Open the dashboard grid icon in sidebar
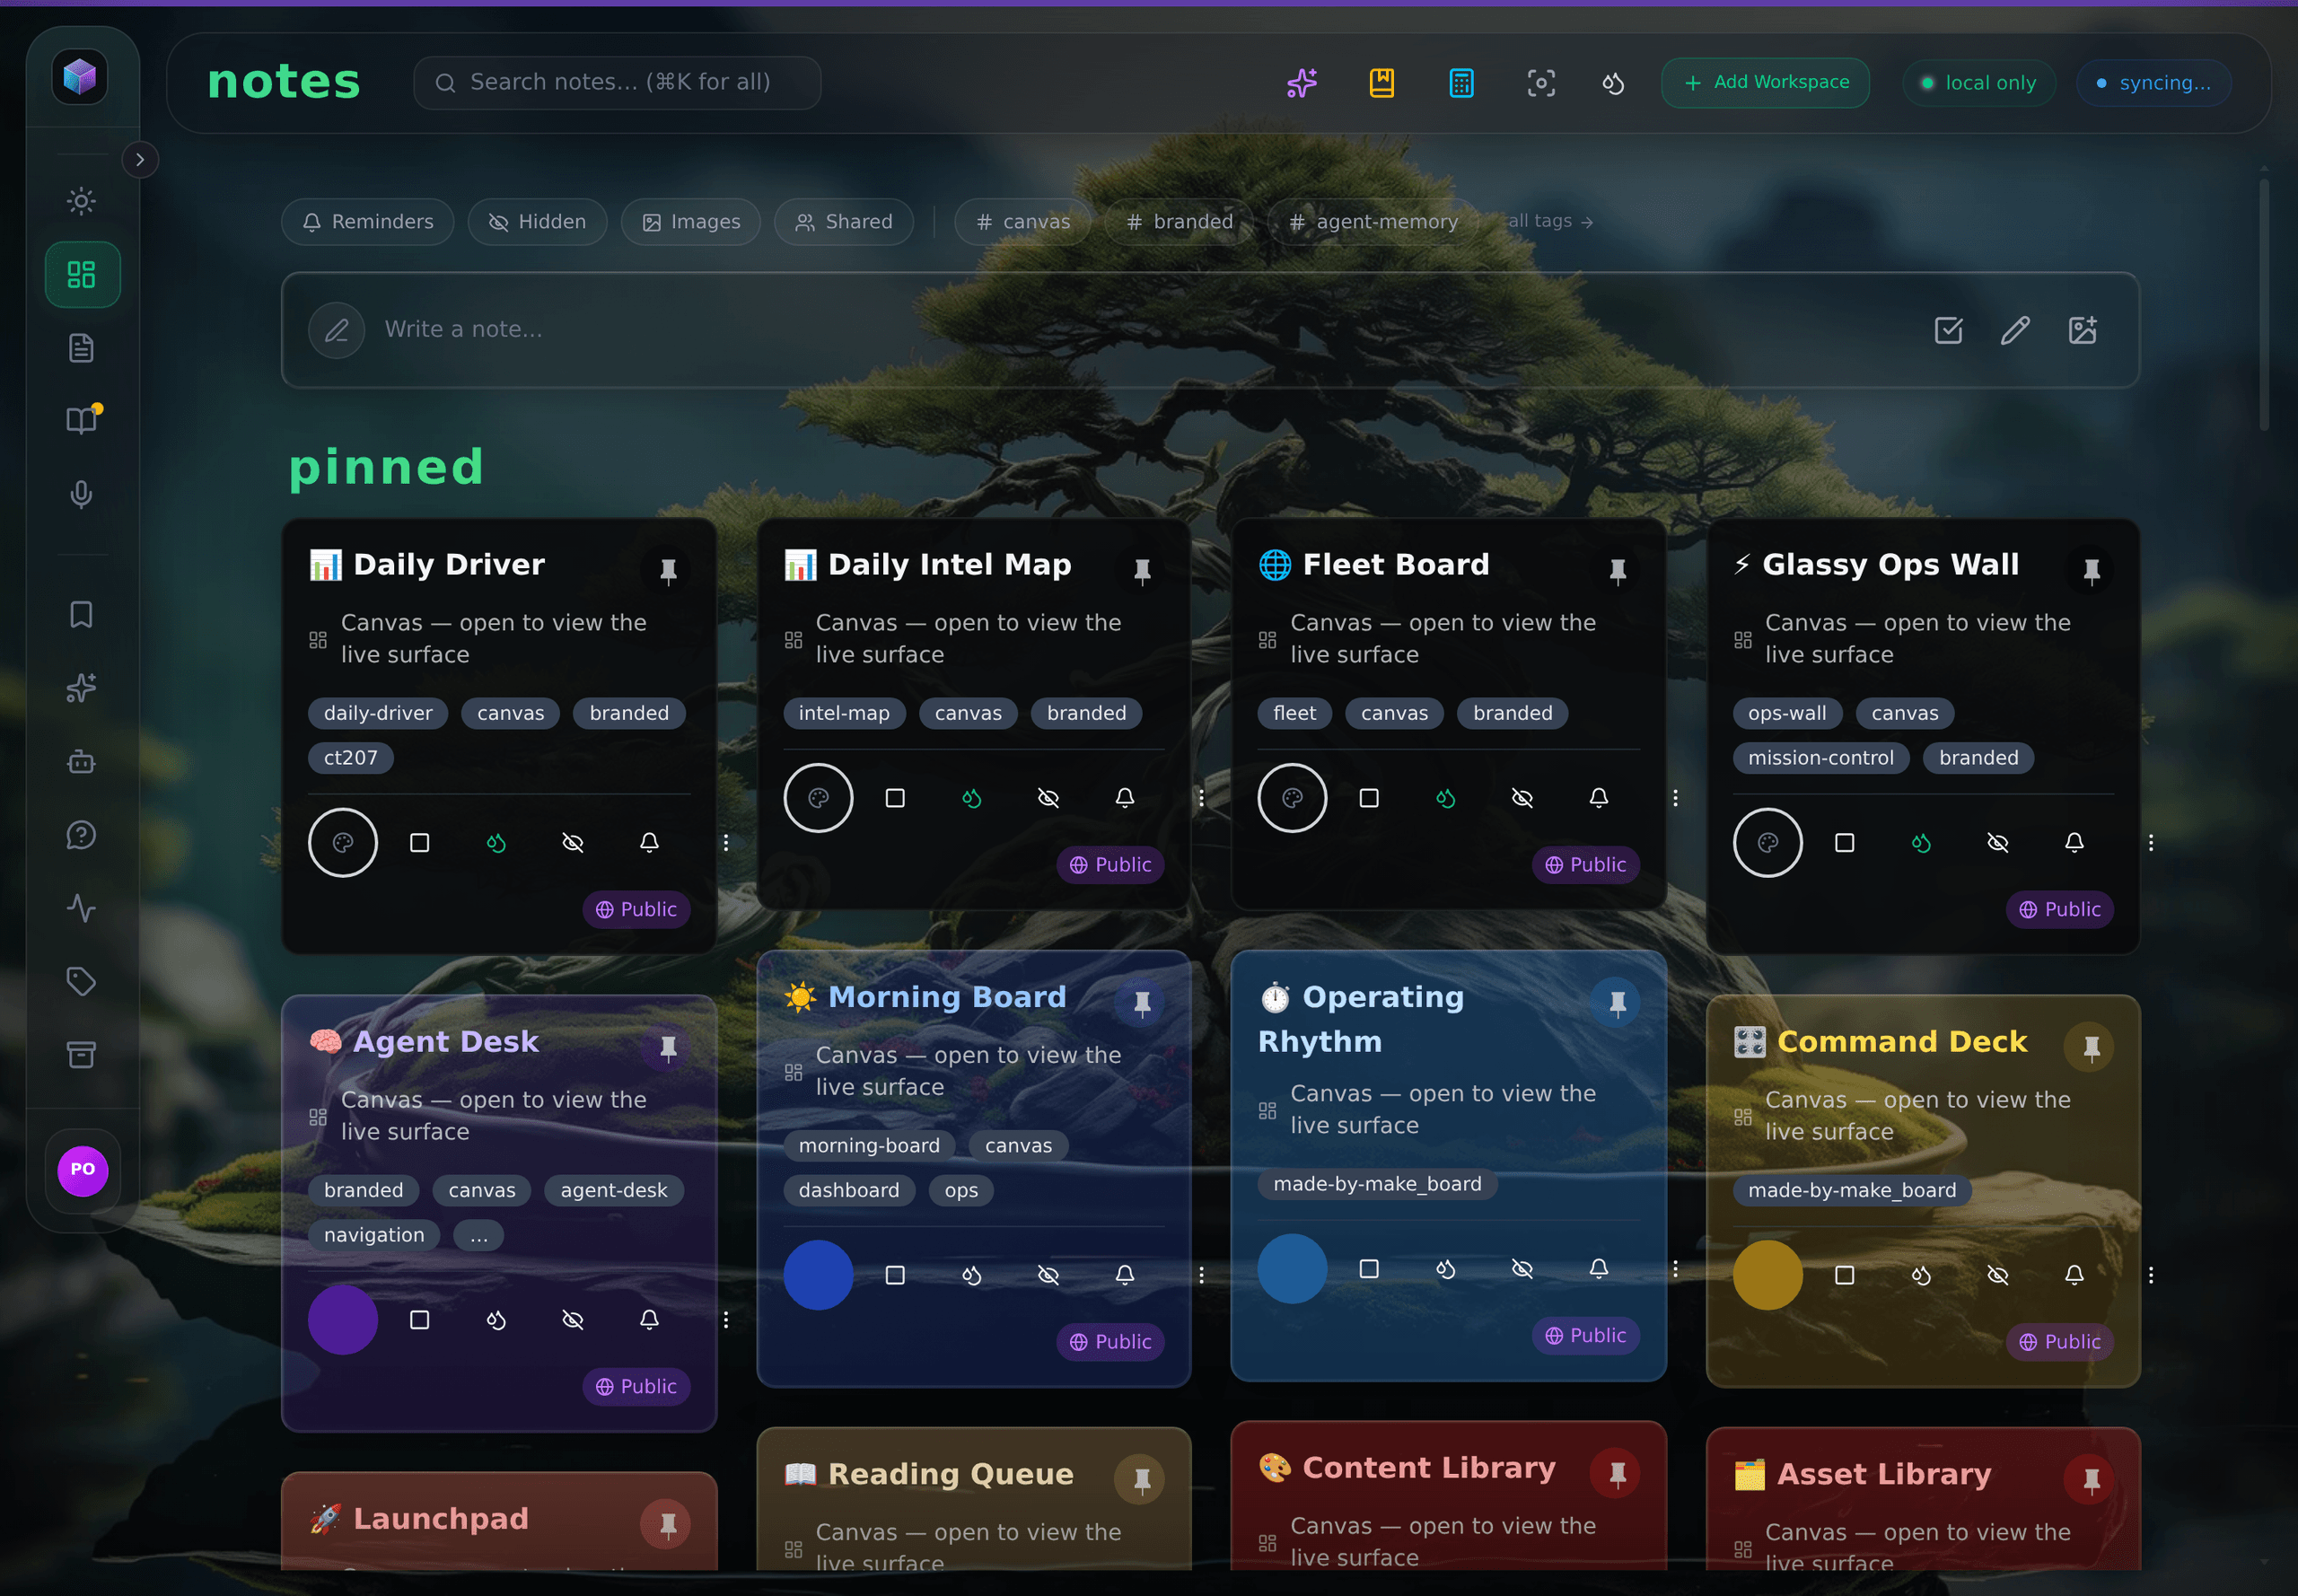This screenshot has width=2298, height=1596. 82,274
